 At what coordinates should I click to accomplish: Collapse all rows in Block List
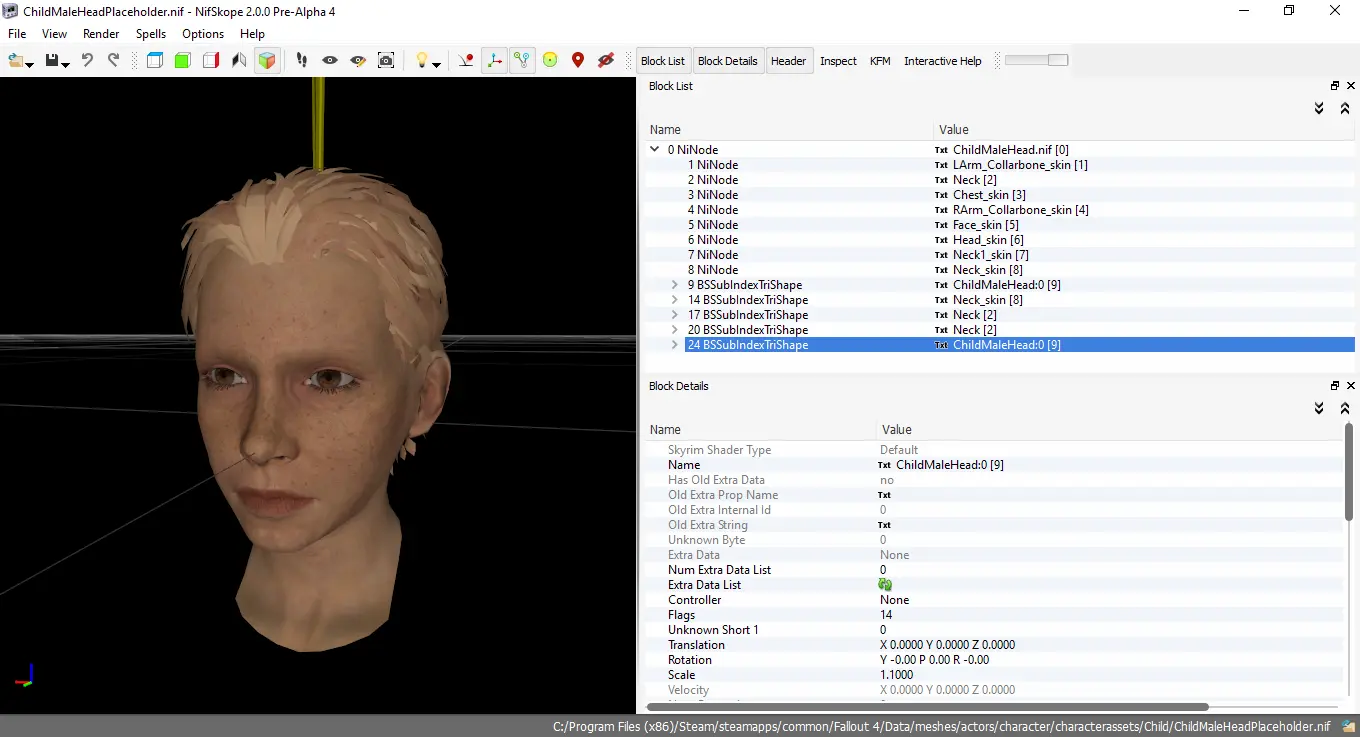tap(1345, 108)
